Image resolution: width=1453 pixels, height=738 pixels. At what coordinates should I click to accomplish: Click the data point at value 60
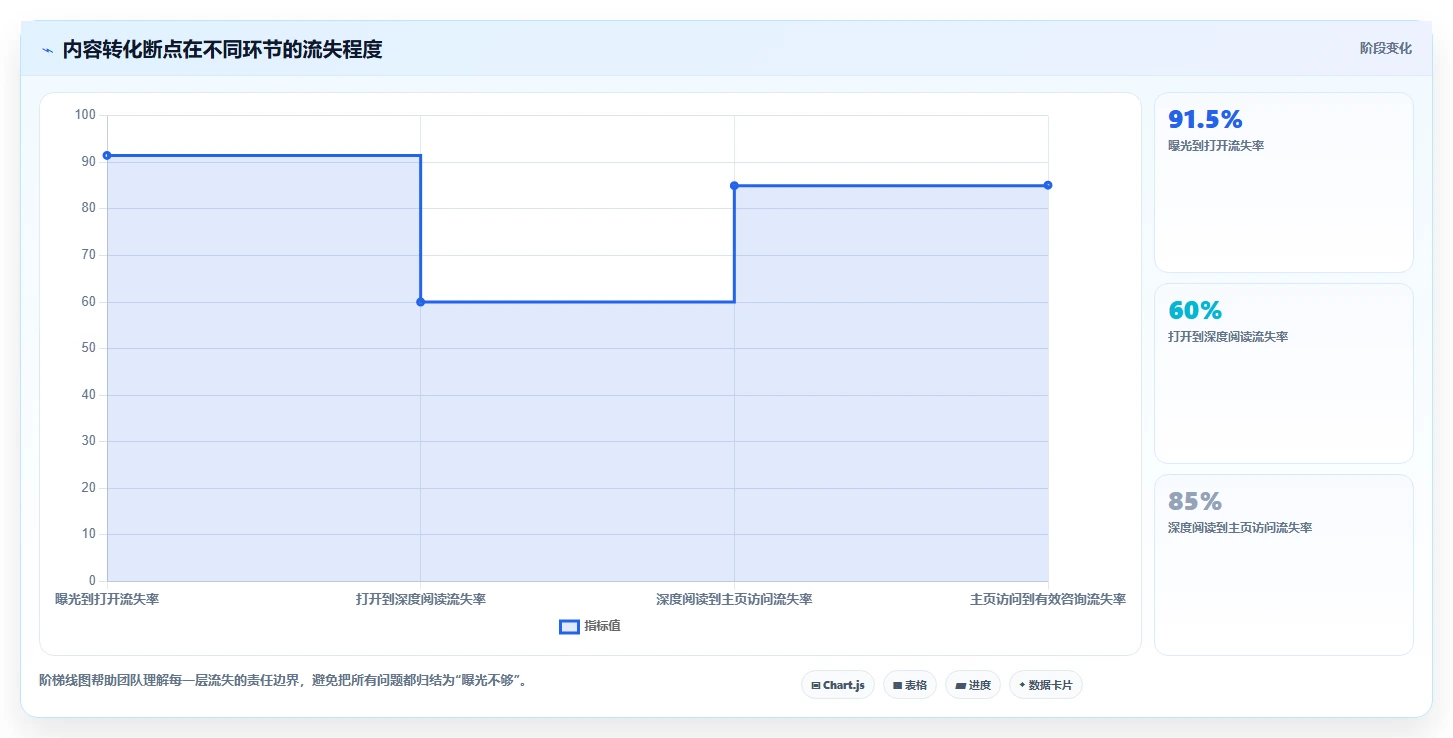421,302
